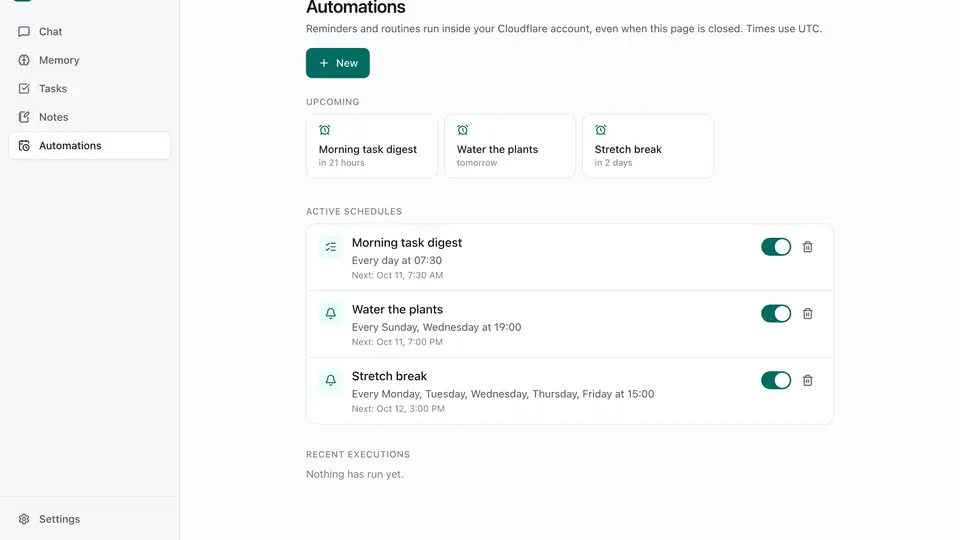Click the RECENT EXECUTIONS section label
The width and height of the screenshot is (960, 540).
pyautogui.click(x=358, y=454)
